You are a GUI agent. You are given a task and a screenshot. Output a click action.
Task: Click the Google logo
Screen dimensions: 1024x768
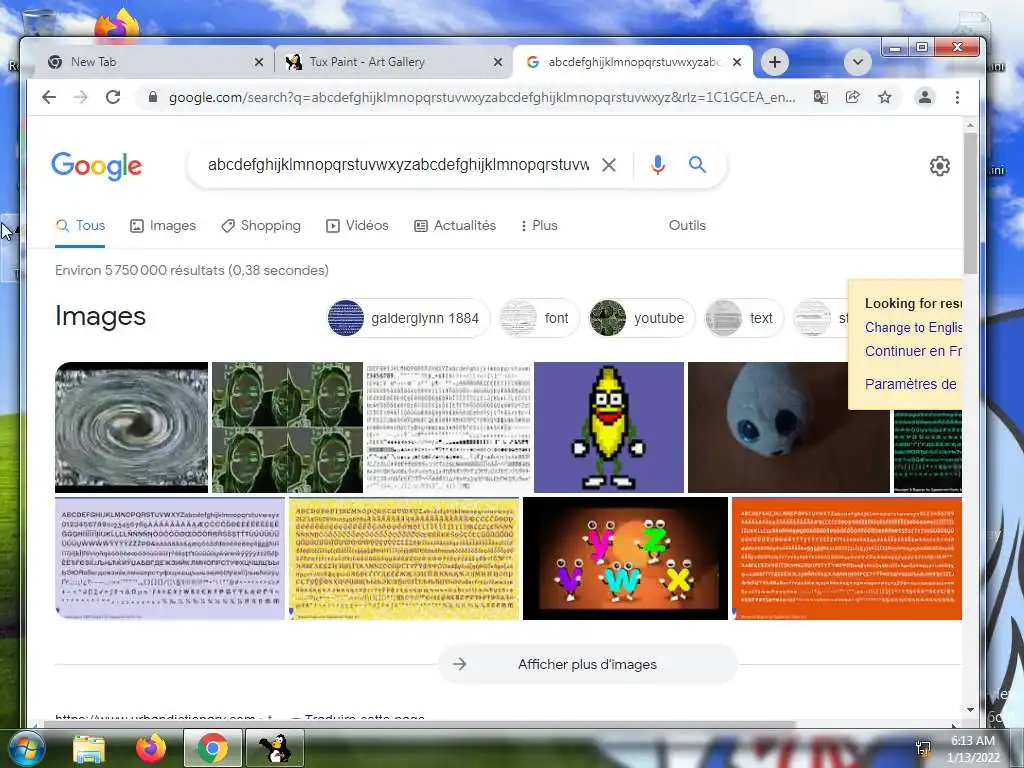[96, 166]
